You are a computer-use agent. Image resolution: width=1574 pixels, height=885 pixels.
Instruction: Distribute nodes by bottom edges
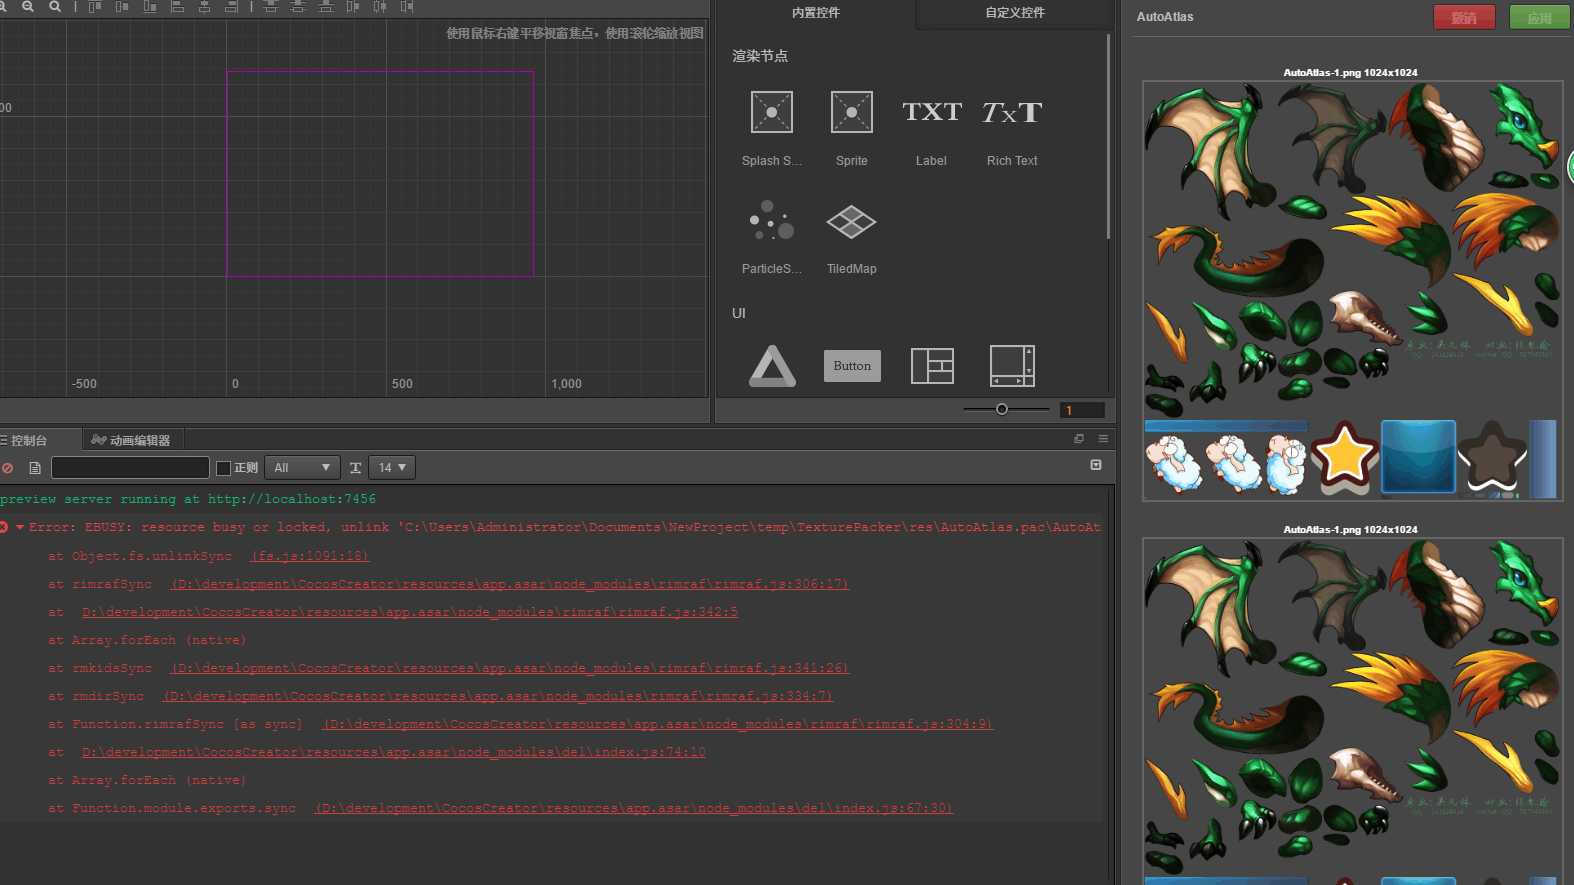pos(326,6)
